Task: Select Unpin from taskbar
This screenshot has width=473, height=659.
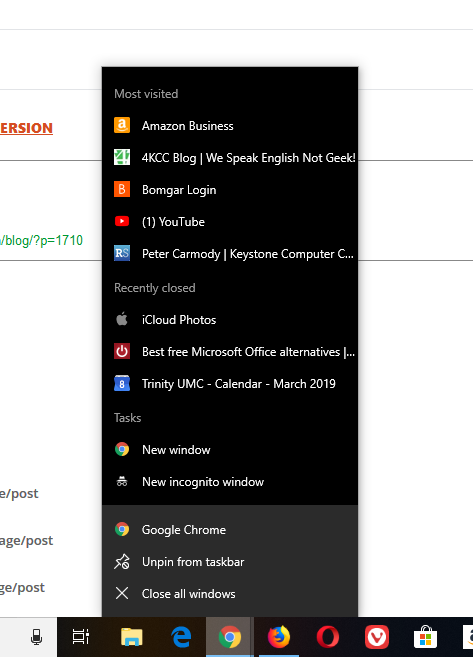Action: click(x=230, y=561)
